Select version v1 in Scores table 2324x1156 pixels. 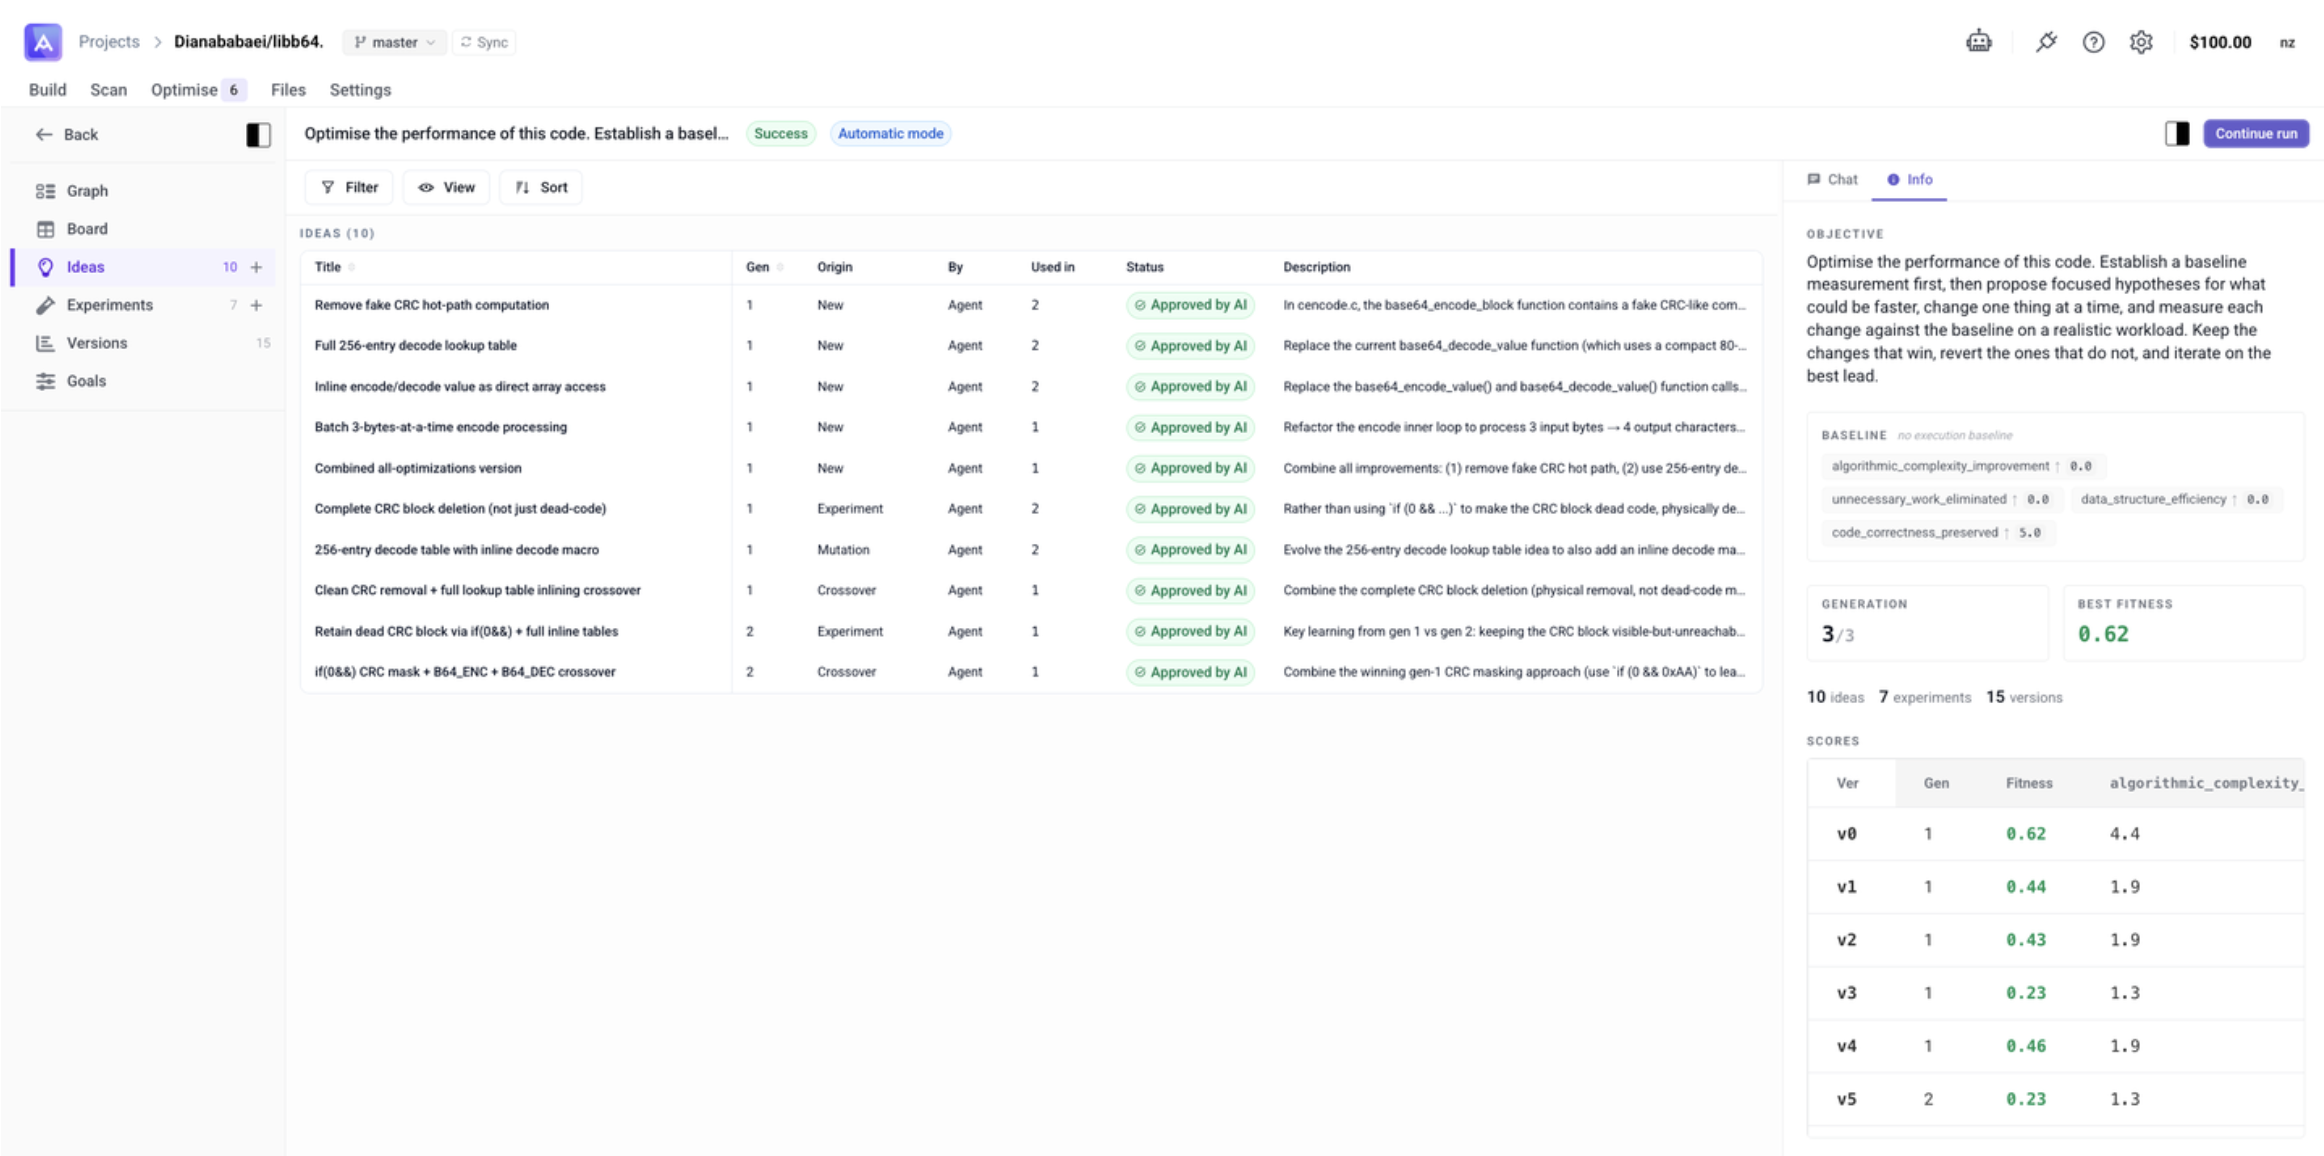pos(1846,886)
